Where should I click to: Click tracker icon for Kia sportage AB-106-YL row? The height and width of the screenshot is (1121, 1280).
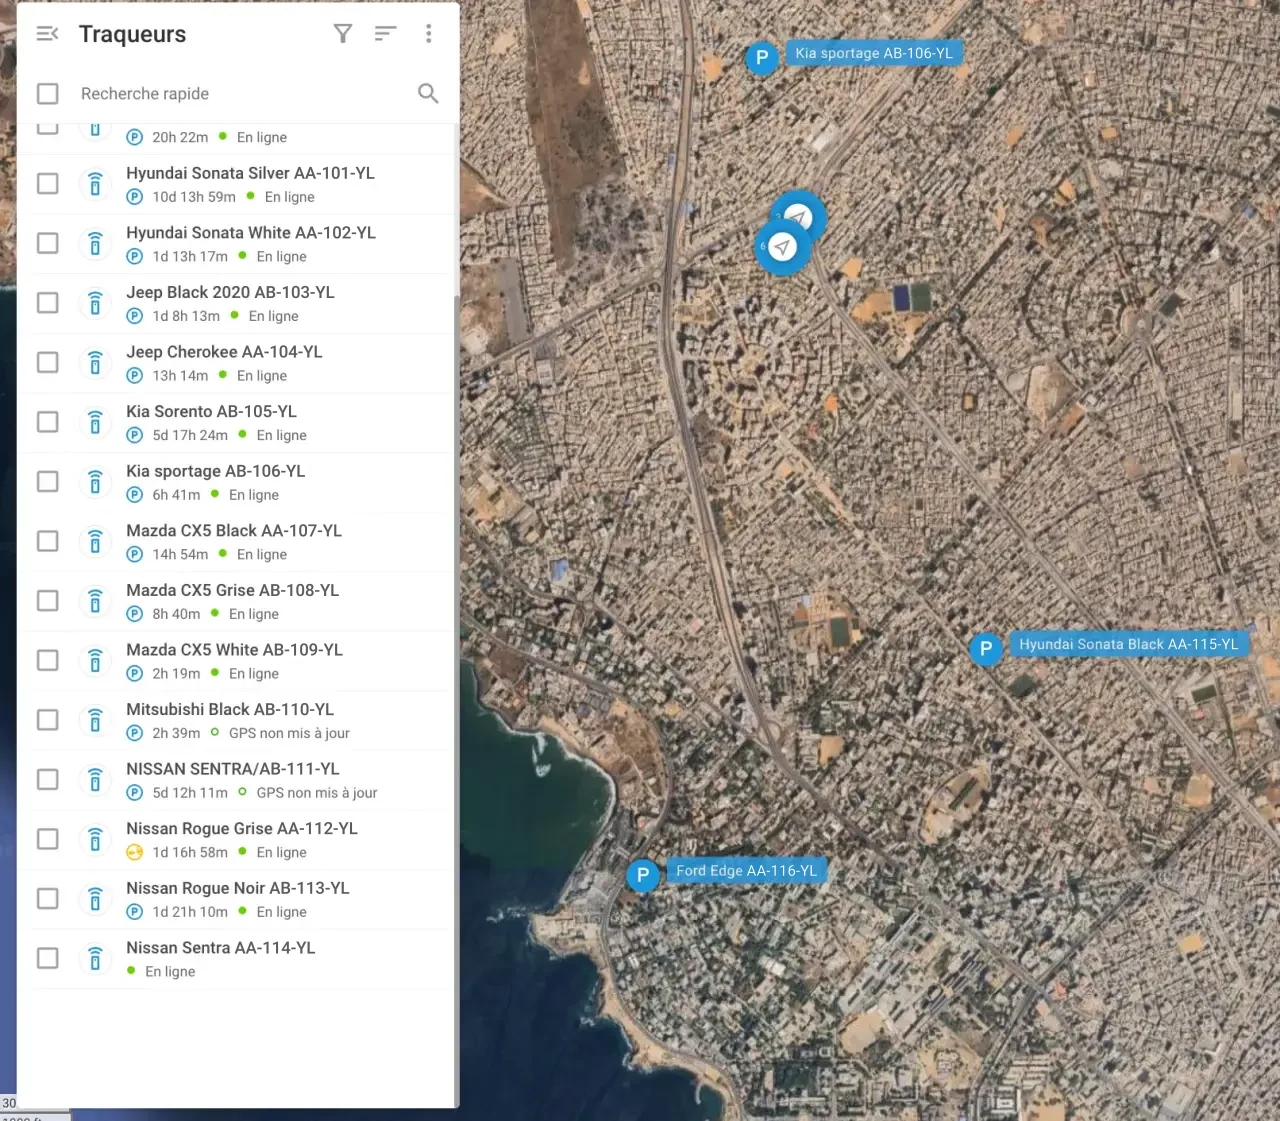point(95,482)
